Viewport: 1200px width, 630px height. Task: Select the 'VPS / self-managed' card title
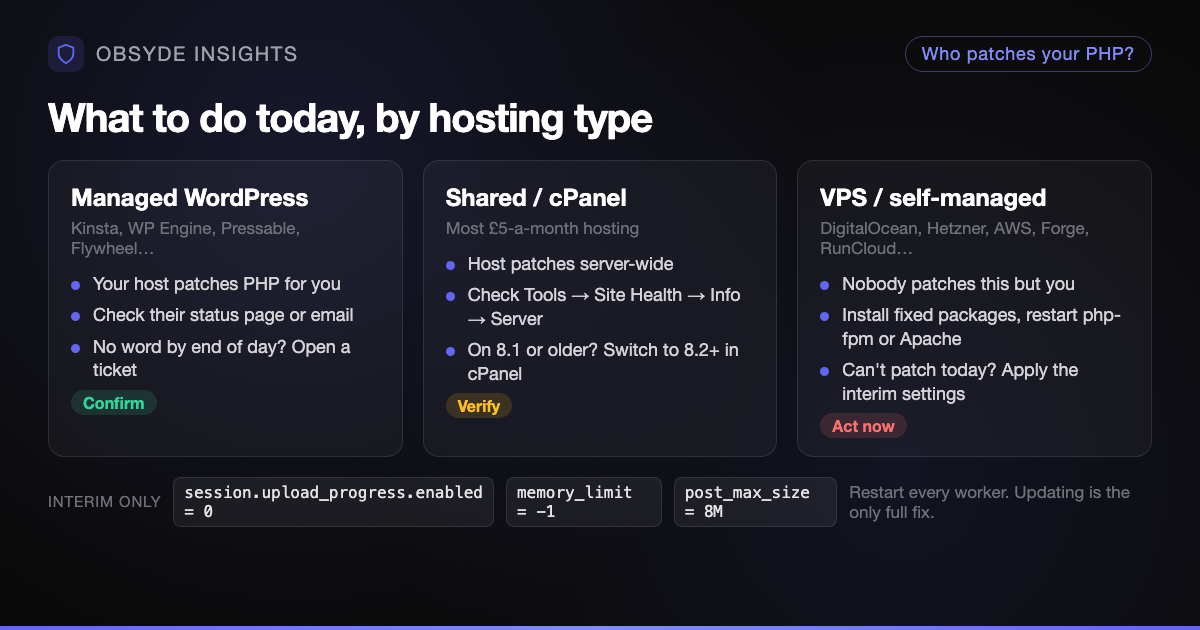(x=933, y=197)
